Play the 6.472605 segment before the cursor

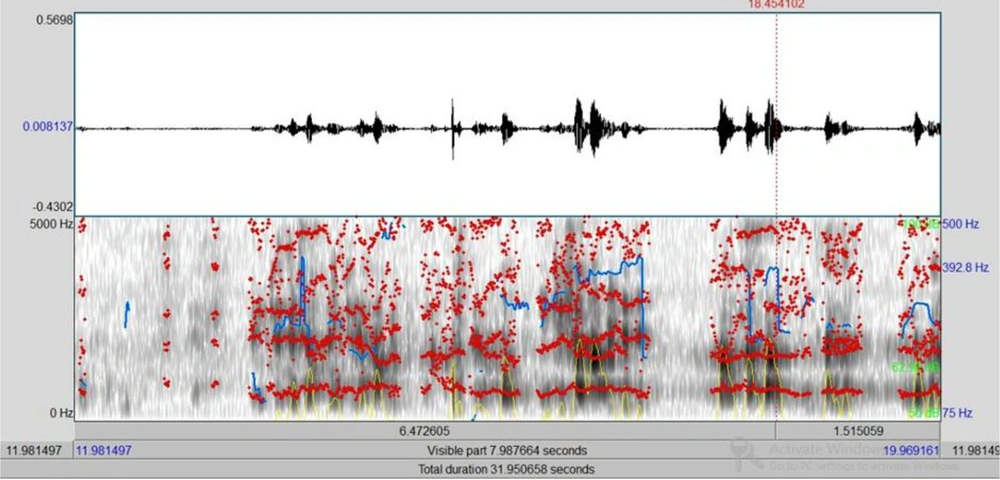tap(425, 429)
